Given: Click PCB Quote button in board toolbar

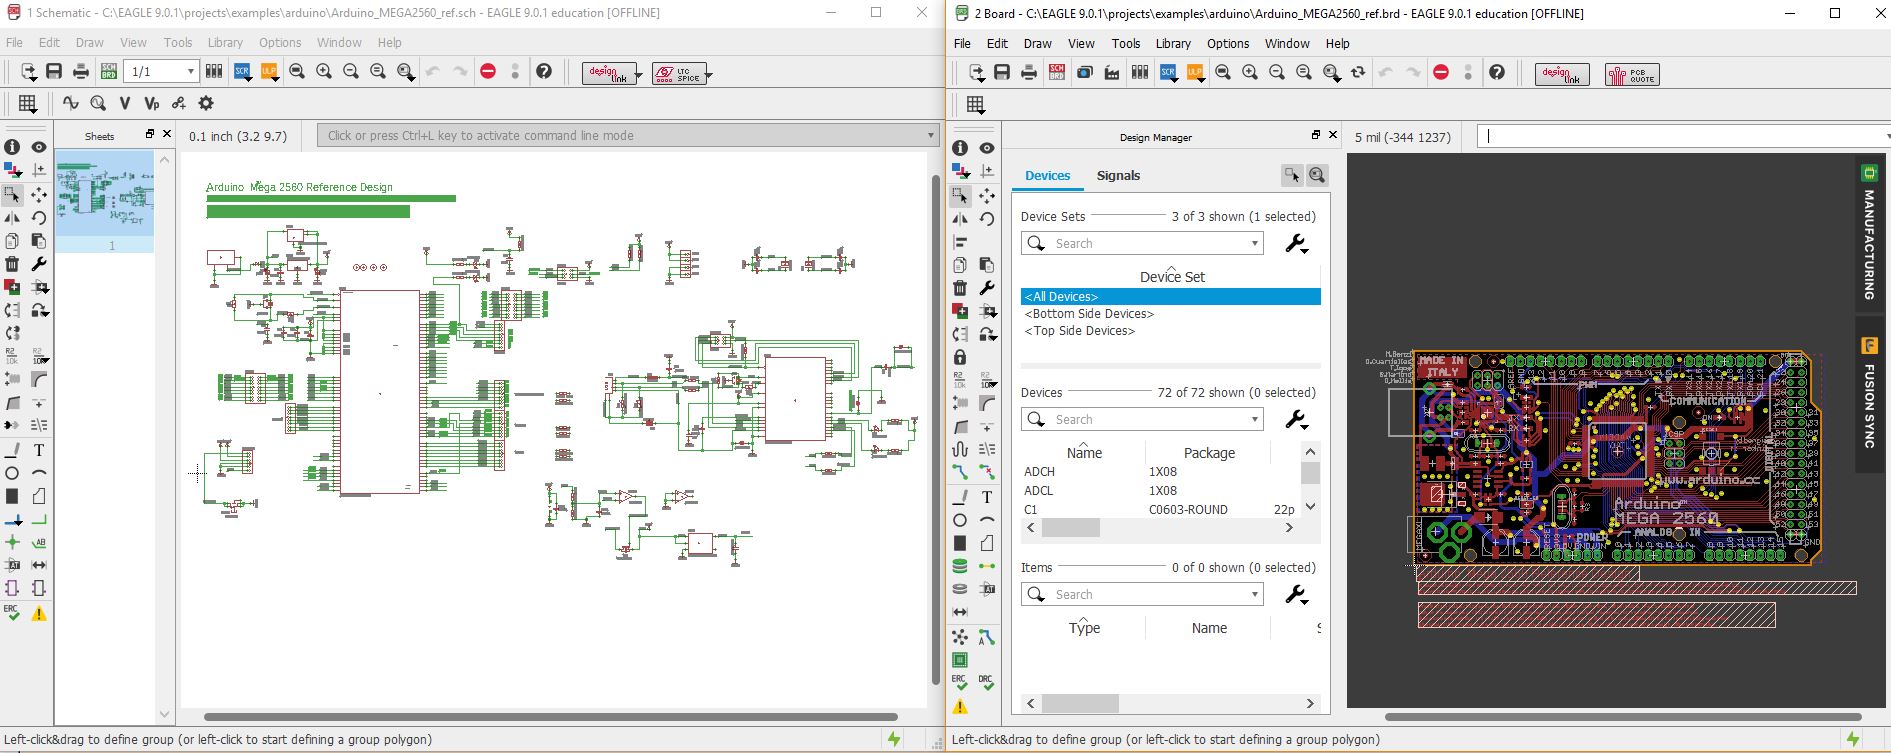Looking at the screenshot, I should click(x=1631, y=74).
